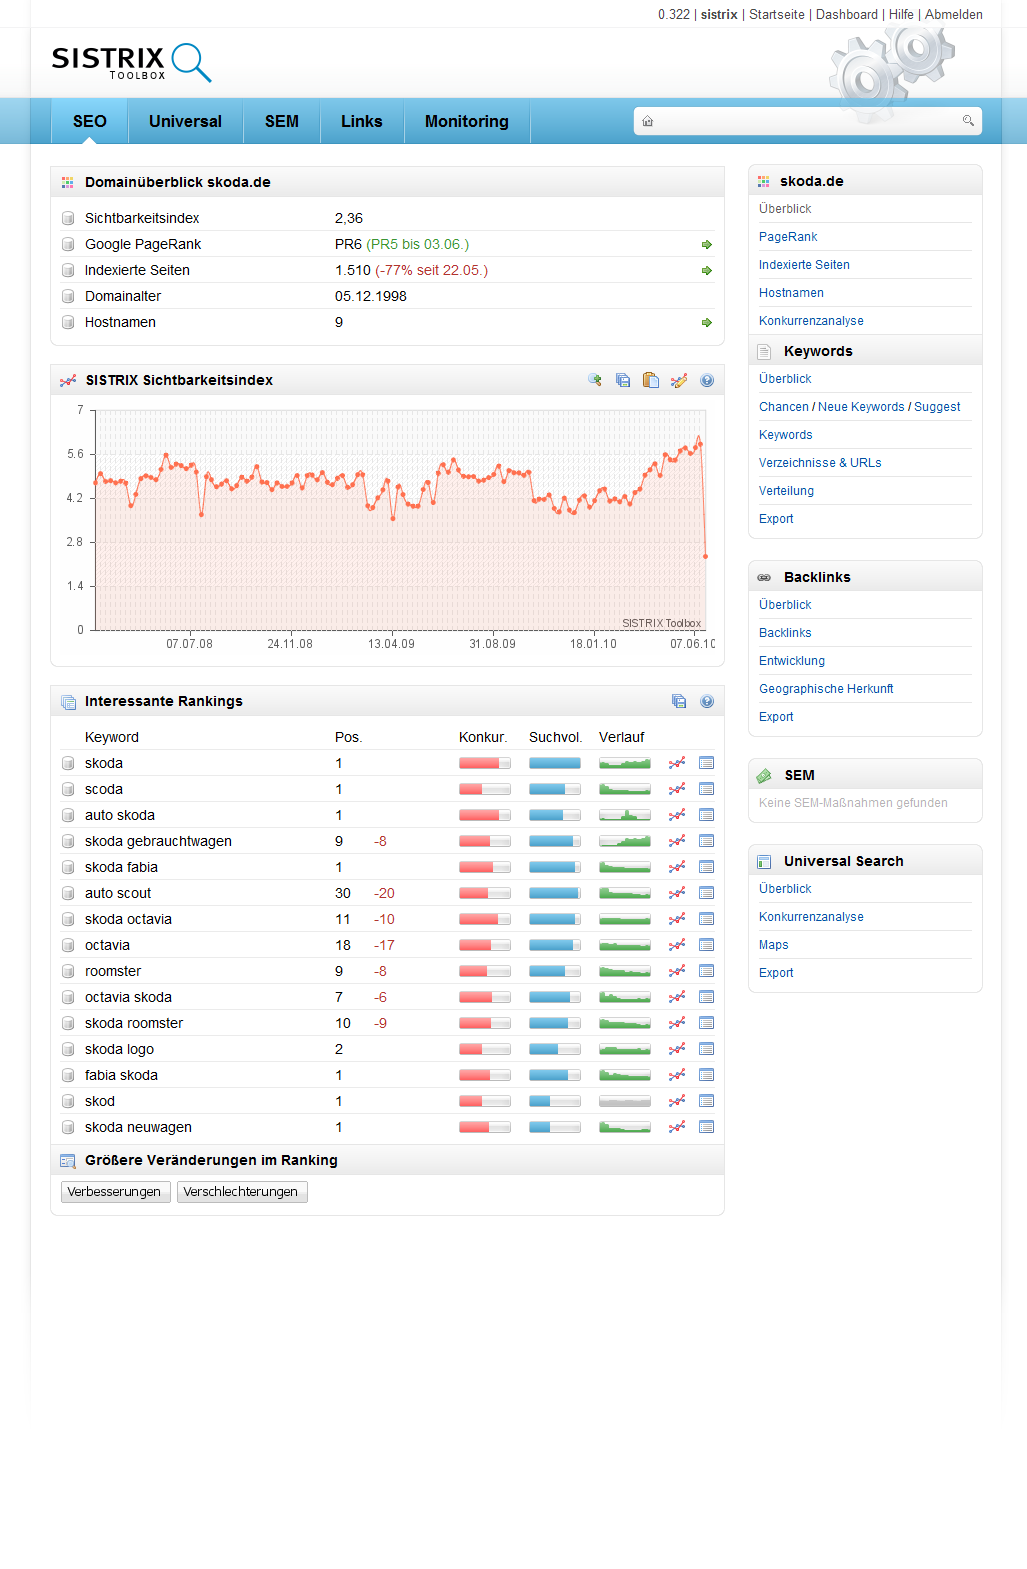Open the Monitoring tab
The image size is (1027, 1569).
[466, 121]
